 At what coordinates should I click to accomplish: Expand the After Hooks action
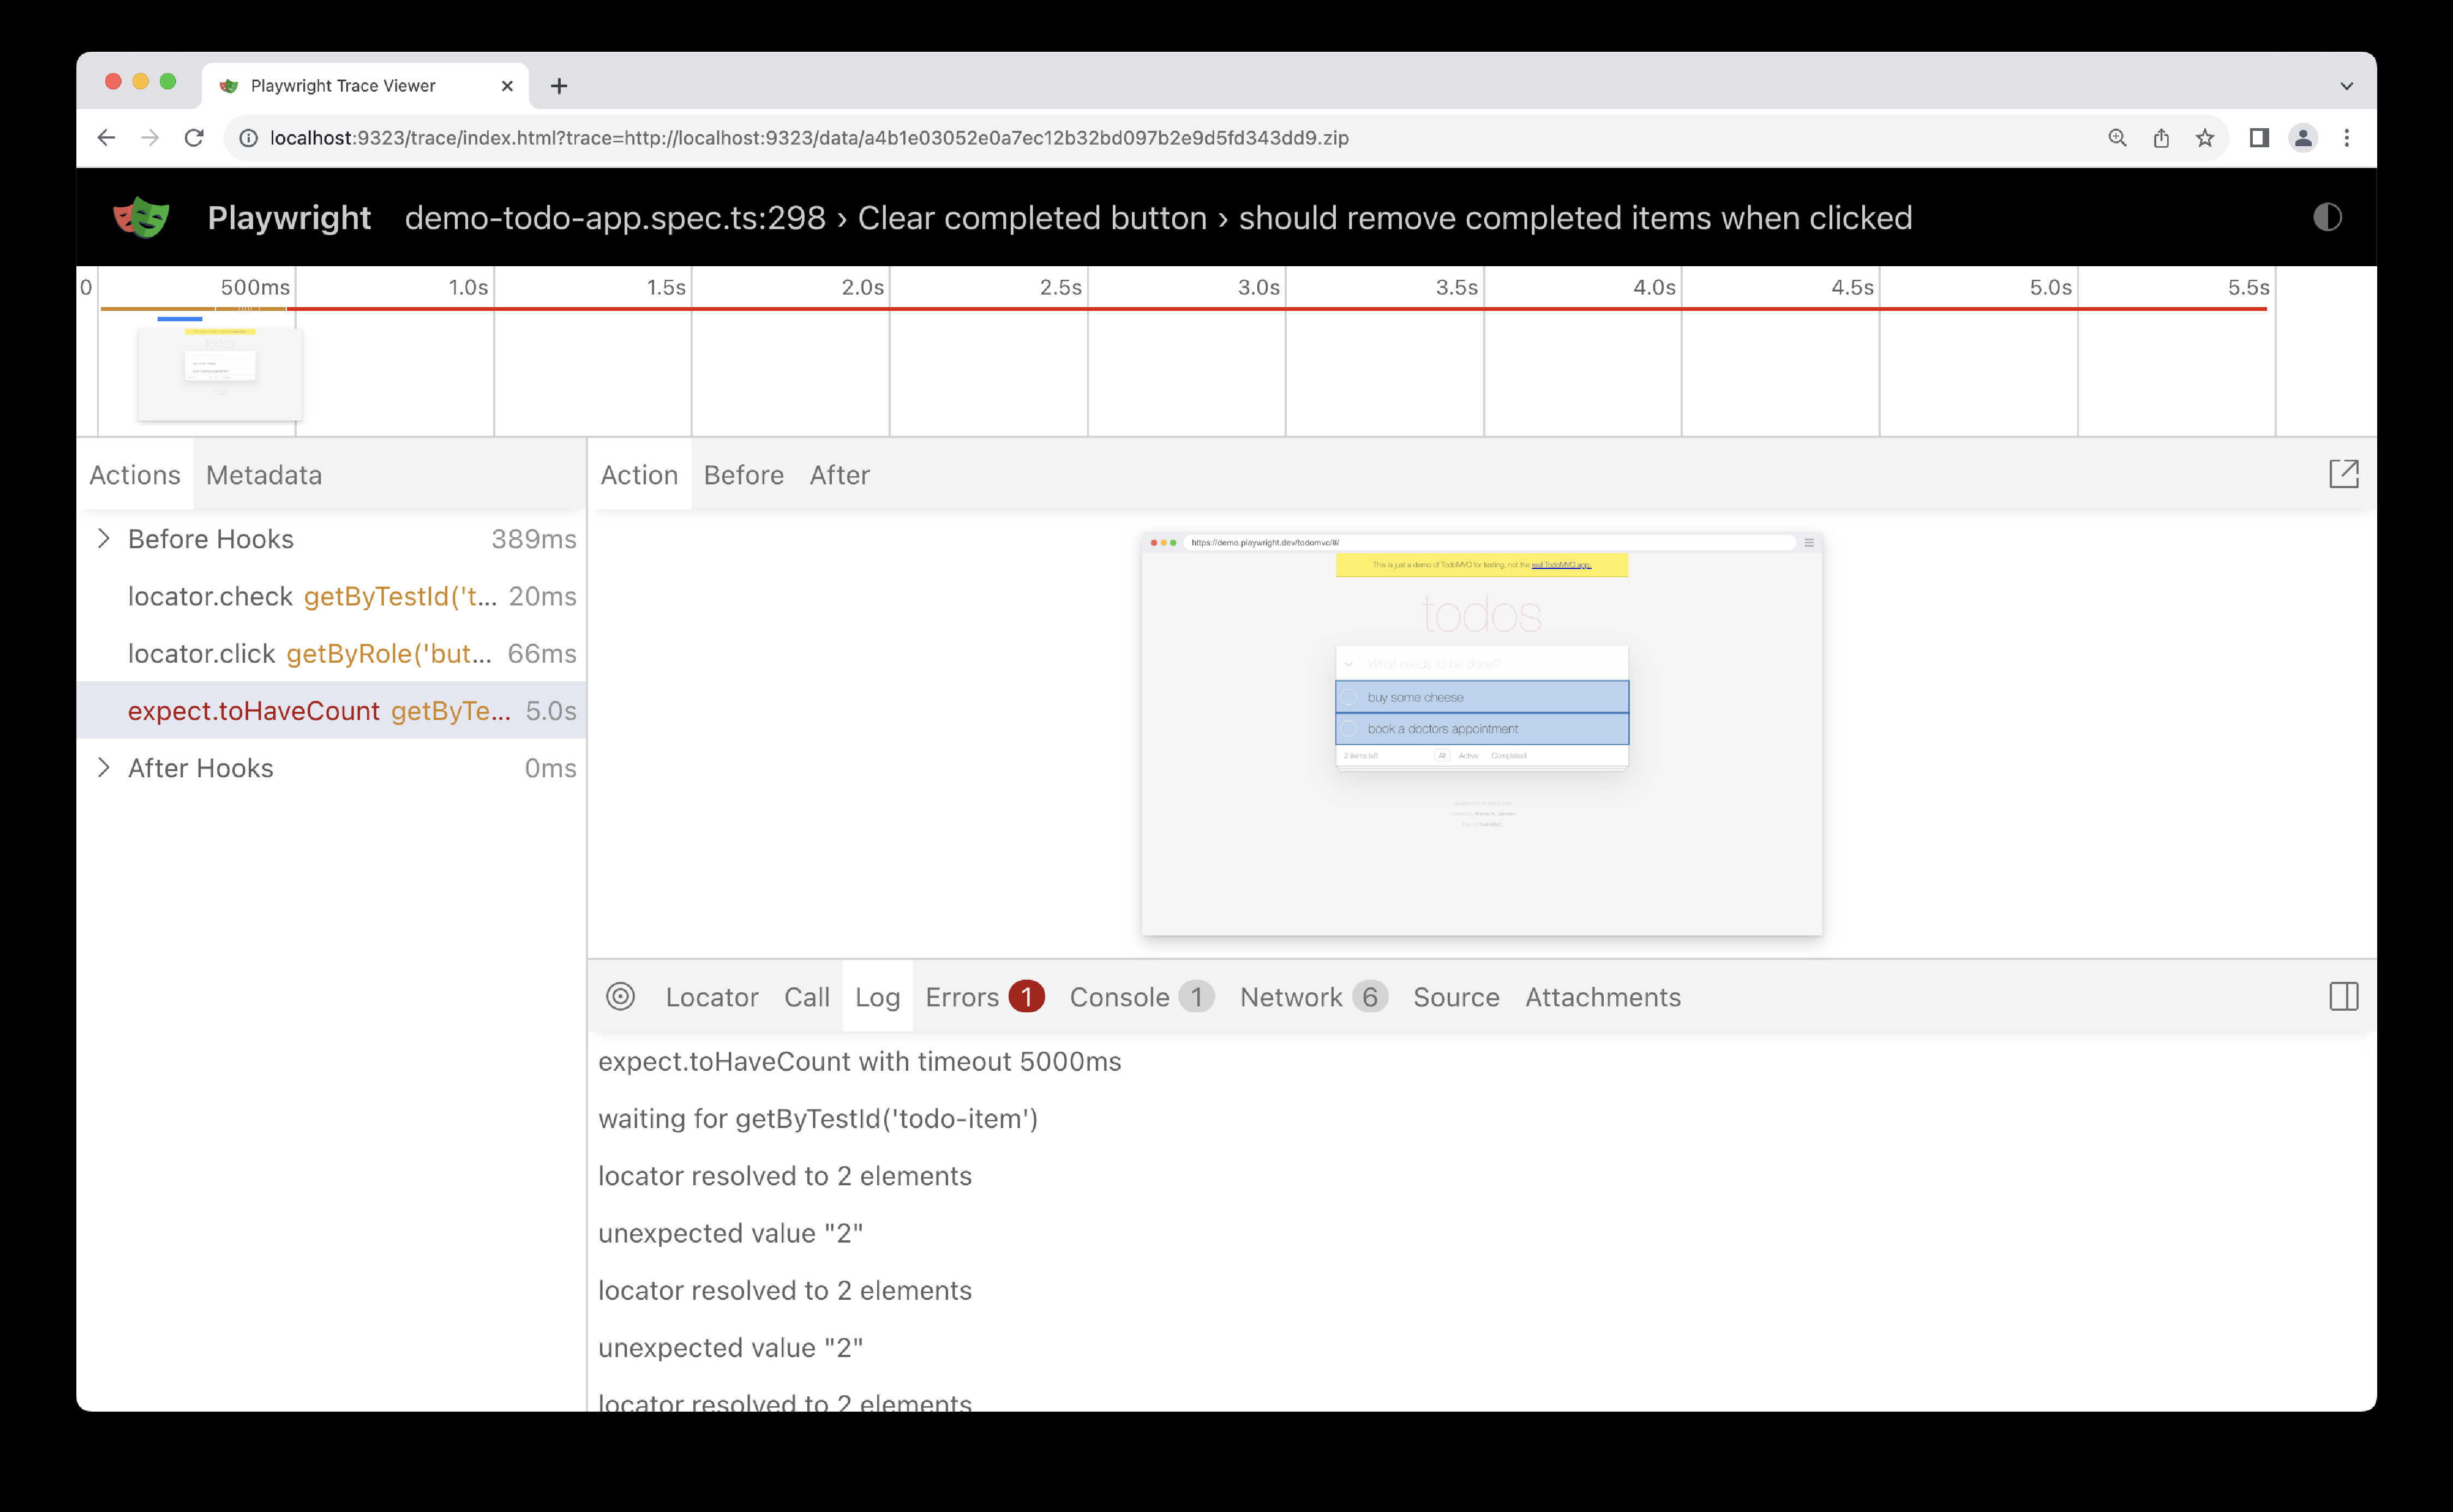(104, 768)
